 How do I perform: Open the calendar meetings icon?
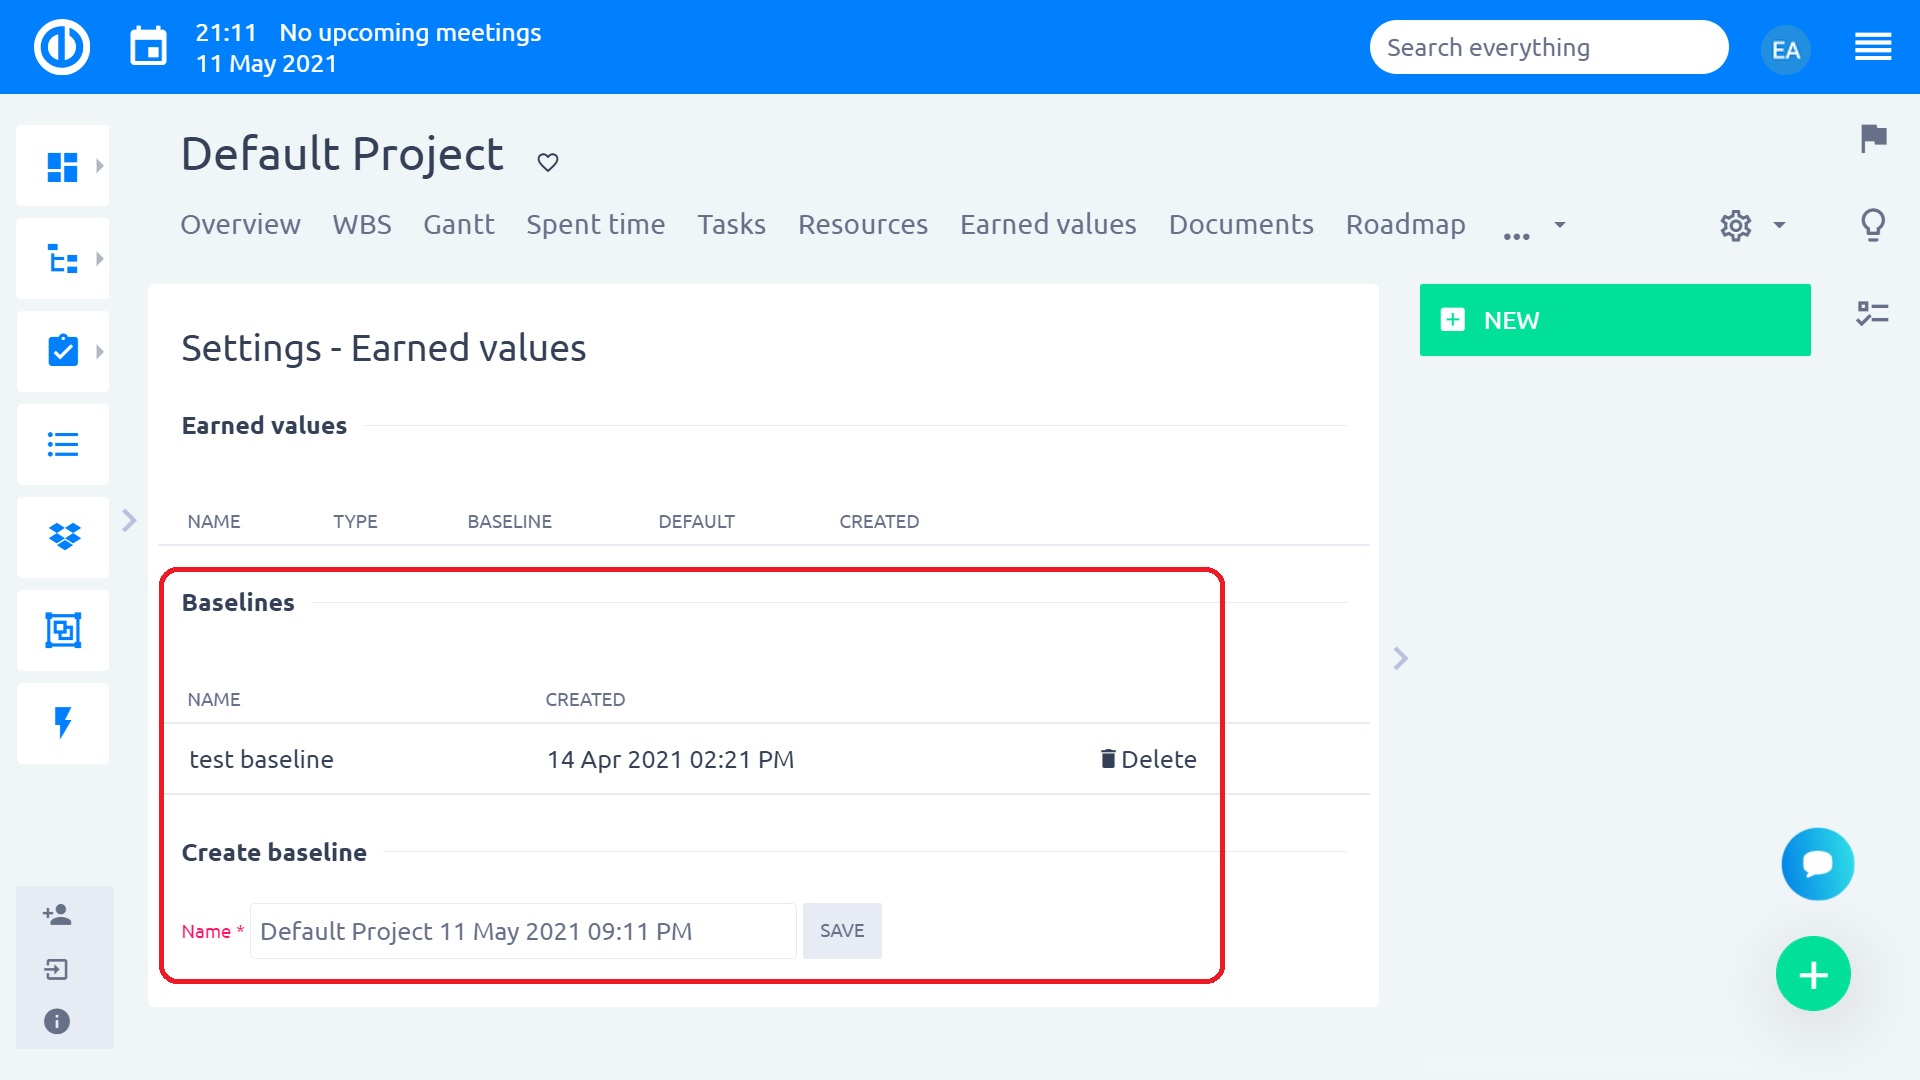(x=148, y=47)
